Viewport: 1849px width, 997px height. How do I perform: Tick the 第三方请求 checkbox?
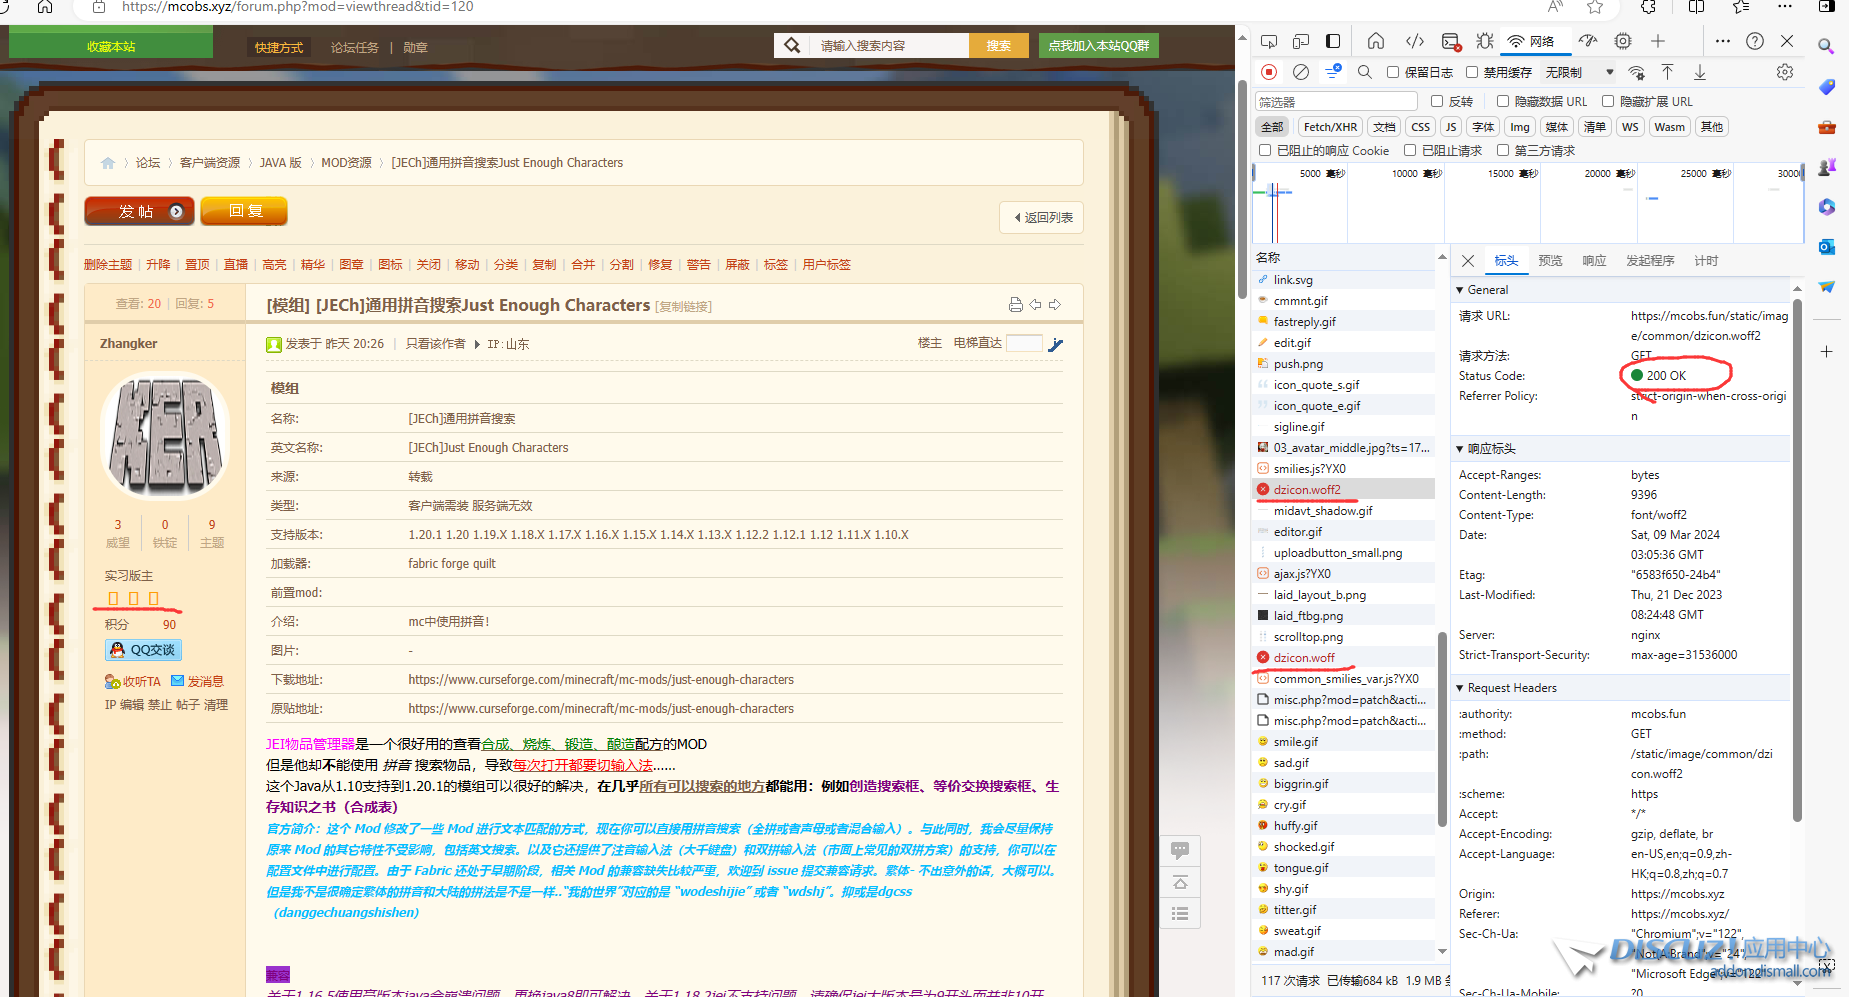tap(1503, 151)
